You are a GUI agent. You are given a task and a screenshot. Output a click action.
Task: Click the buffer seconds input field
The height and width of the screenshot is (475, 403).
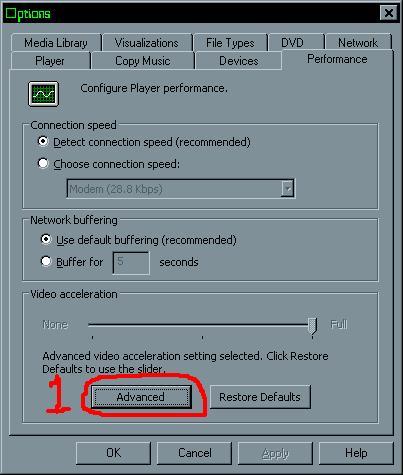131,263
